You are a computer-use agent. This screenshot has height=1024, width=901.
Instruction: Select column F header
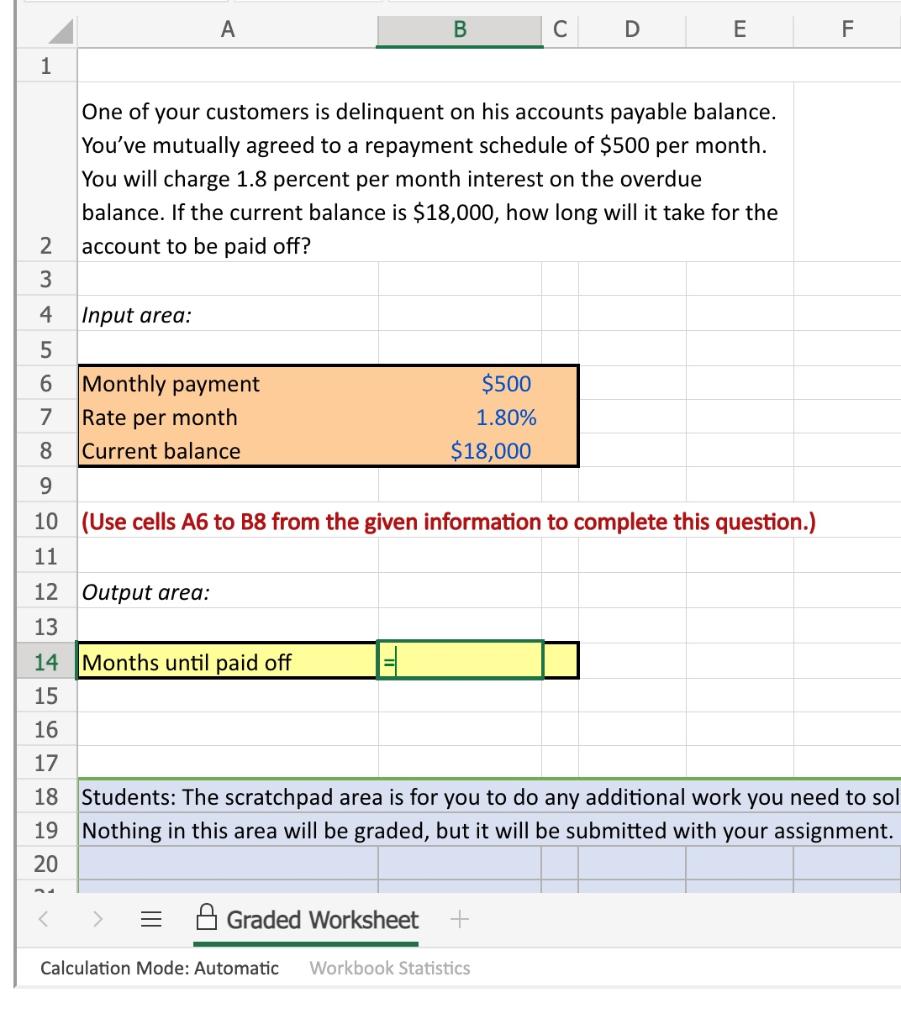[847, 29]
